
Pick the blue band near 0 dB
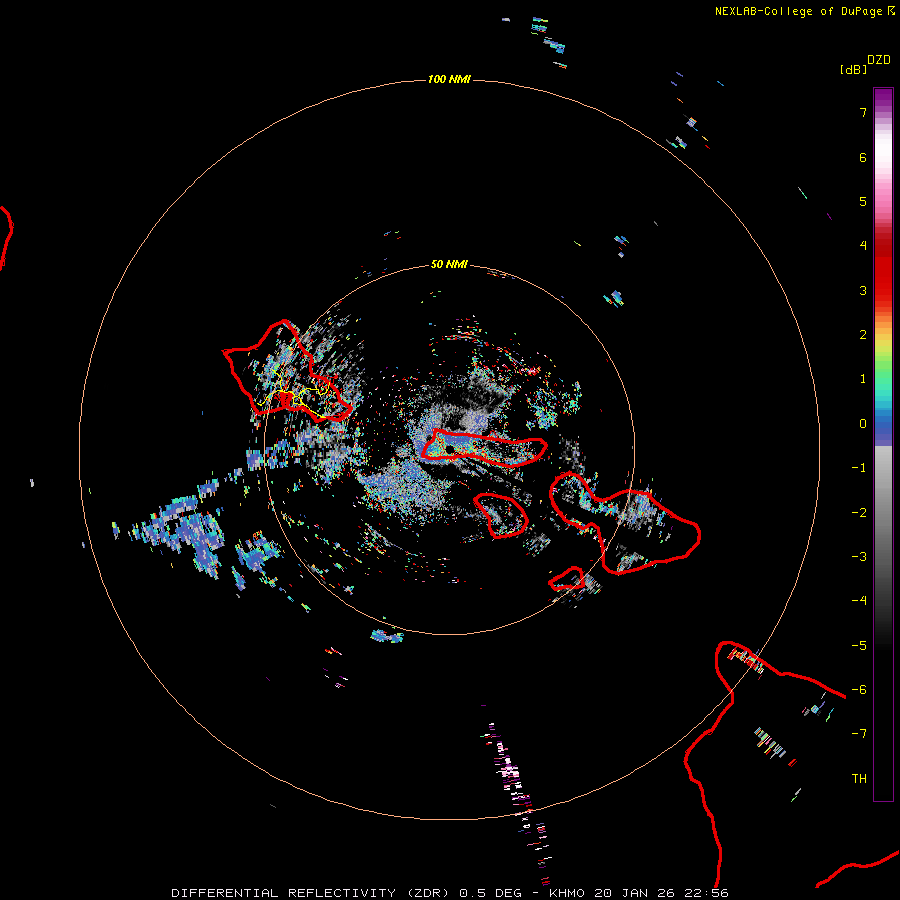click(883, 428)
